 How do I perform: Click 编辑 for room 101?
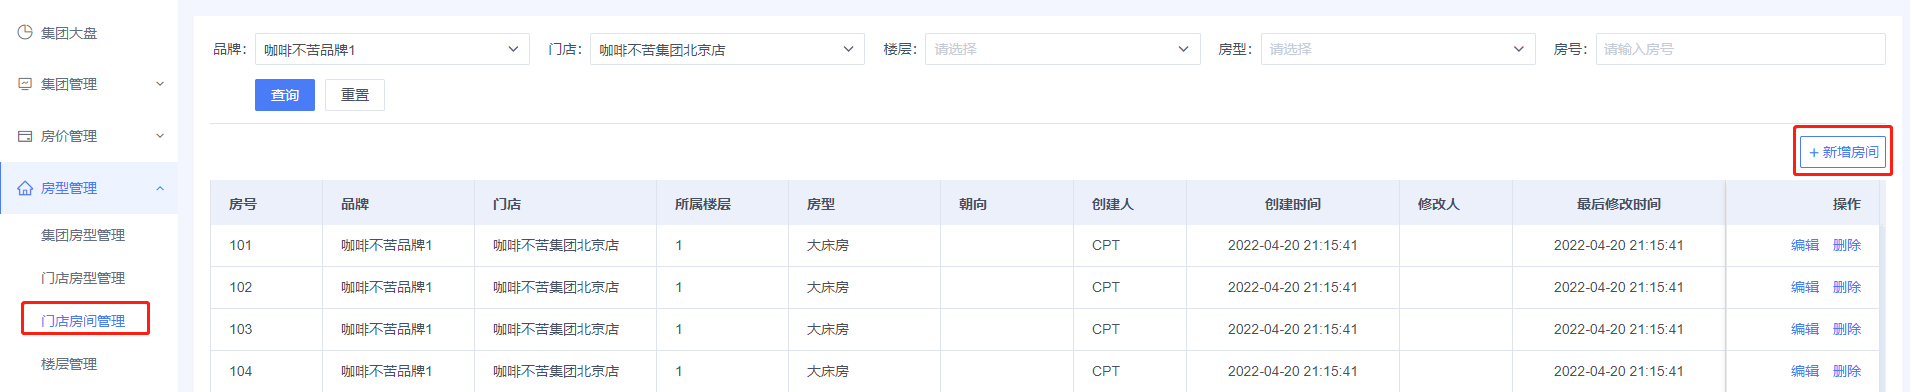1805,245
